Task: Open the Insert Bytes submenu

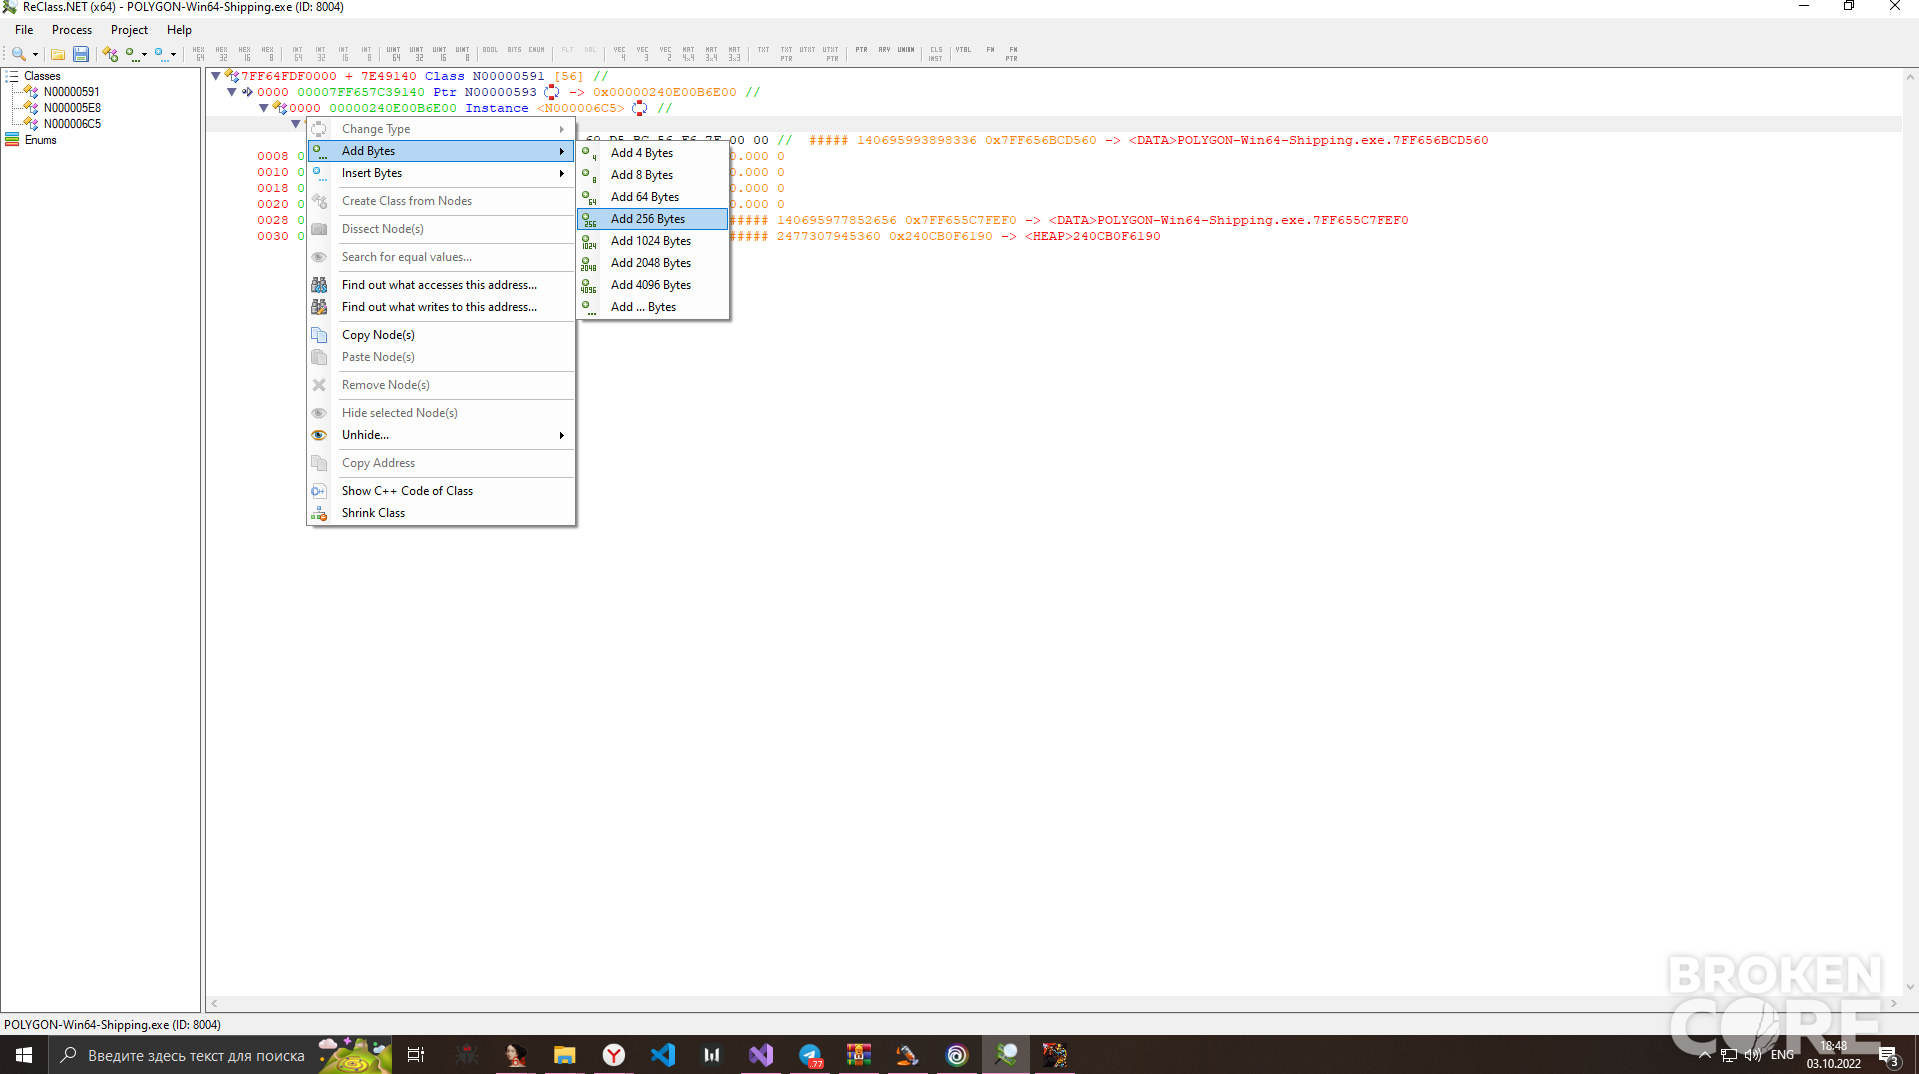Action: pos(441,173)
